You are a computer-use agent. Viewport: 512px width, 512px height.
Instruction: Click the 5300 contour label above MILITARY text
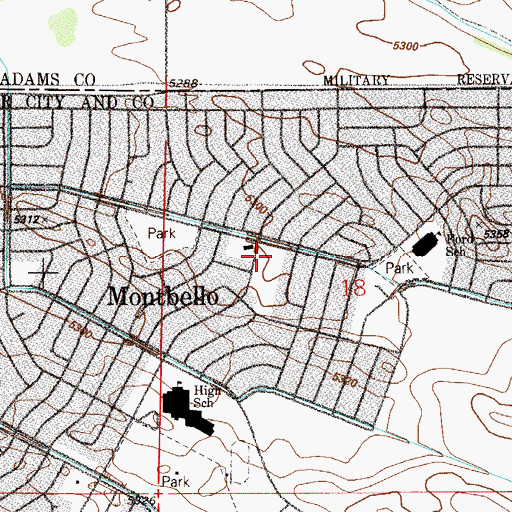[405, 46]
